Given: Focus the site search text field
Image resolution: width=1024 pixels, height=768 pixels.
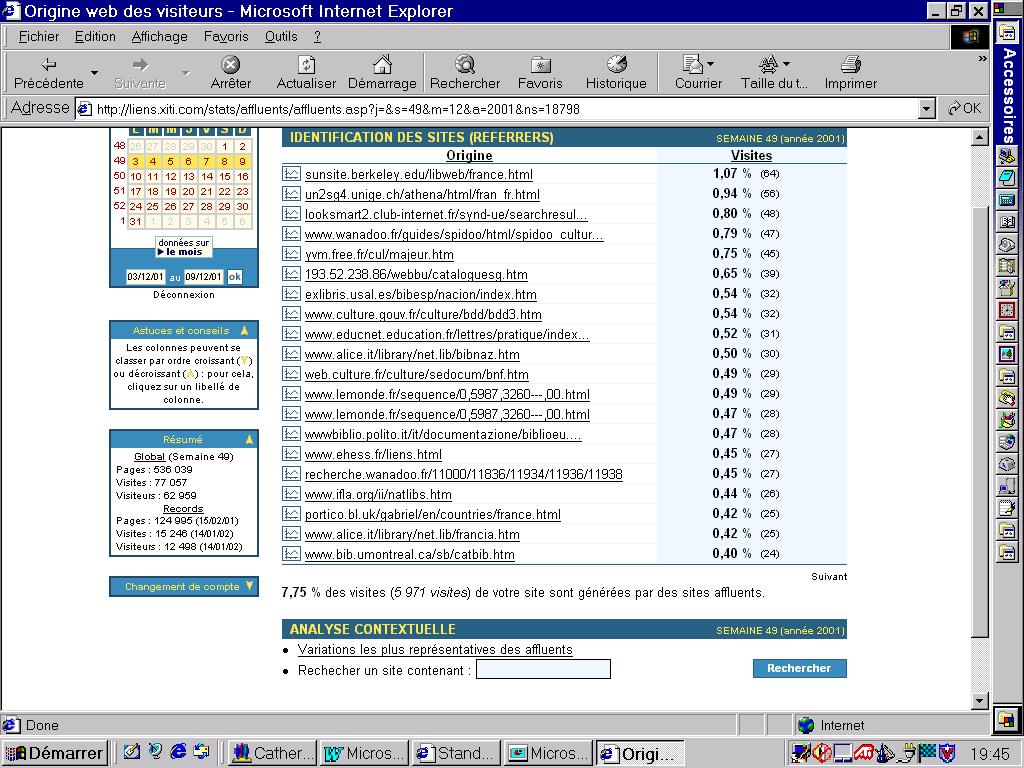Looking at the screenshot, I should (x=543, y=669).
